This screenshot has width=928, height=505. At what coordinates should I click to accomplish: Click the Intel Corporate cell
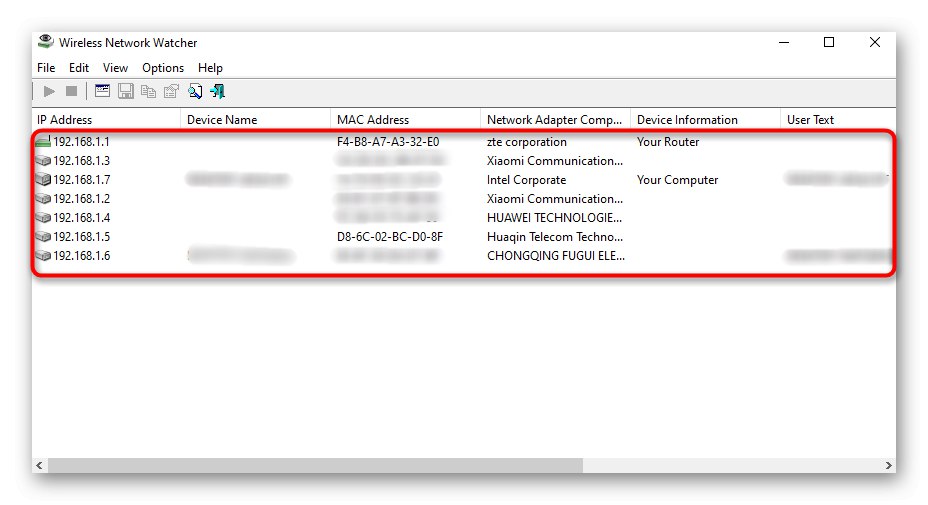coord(526,179)
